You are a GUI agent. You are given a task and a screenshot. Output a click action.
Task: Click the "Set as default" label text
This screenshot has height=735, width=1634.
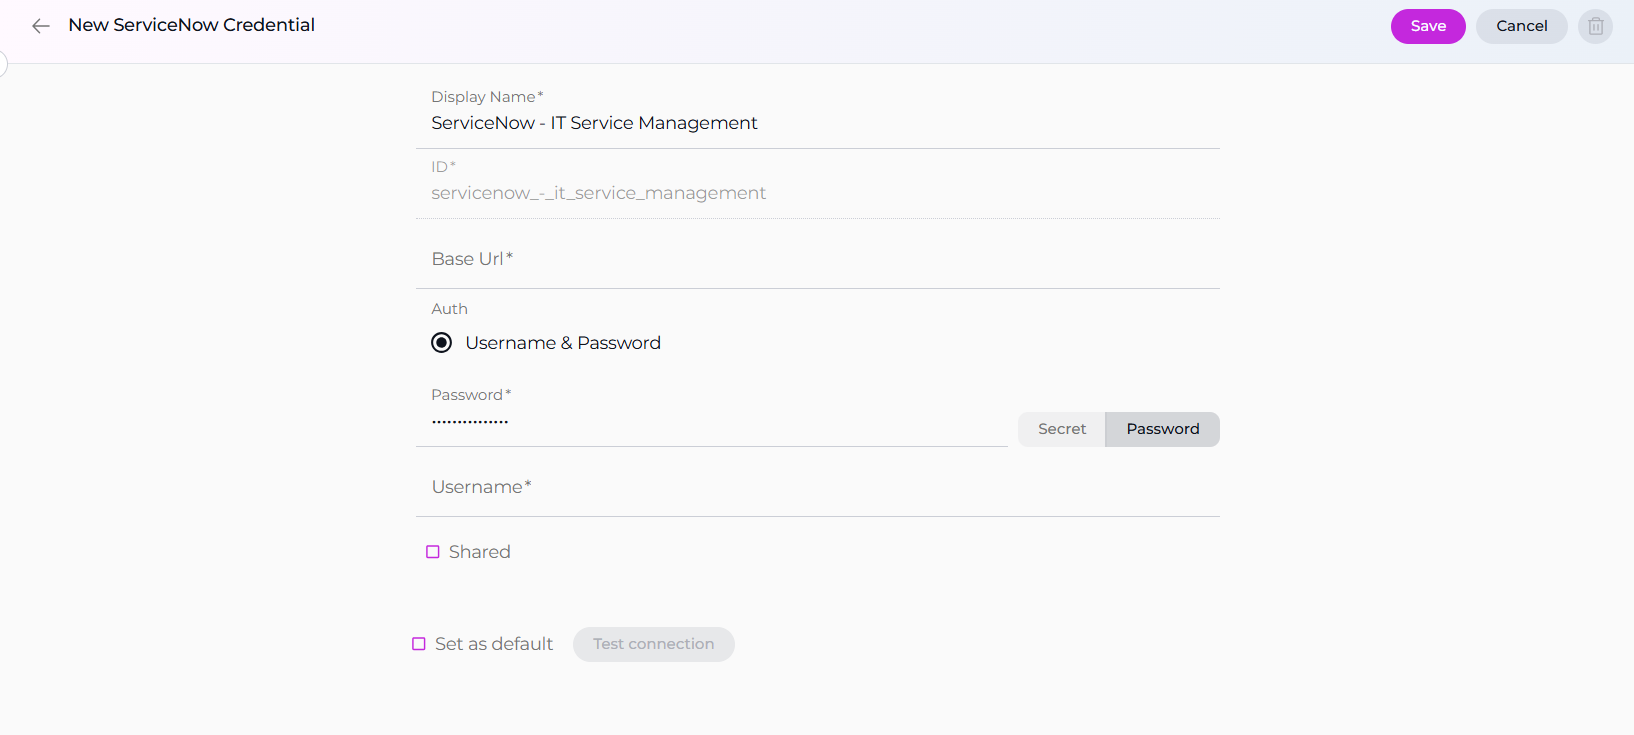click(x=494, y=644)
